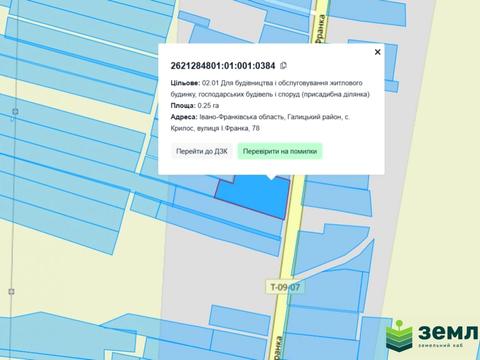This screenshot has height=360, width=480.
Task: Click the 'Площа: 0.25 га' area line
Action: pos(195,106)
